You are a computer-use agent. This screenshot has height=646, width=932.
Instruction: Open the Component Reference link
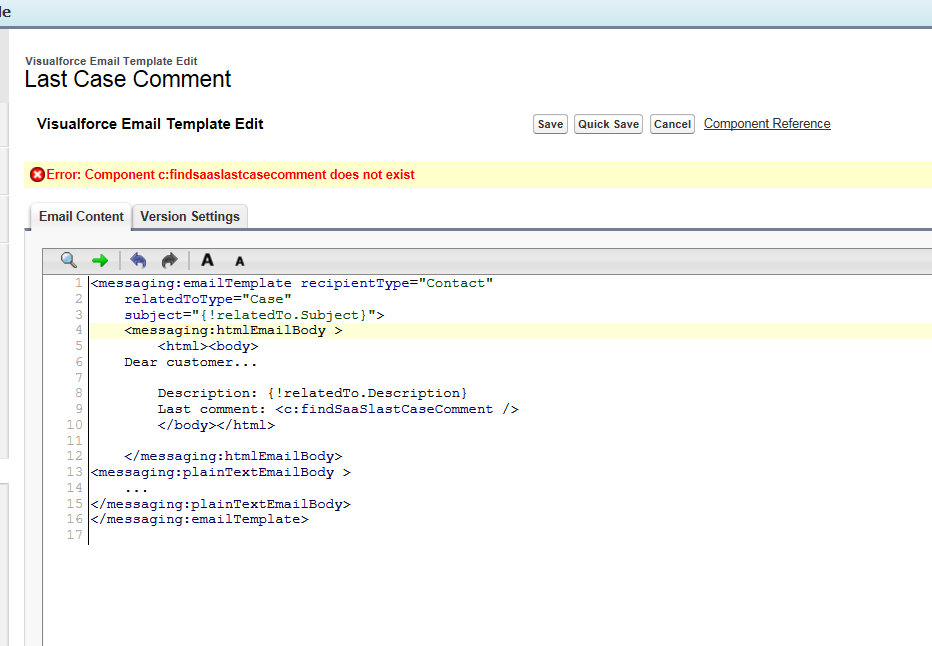[767, 124]
